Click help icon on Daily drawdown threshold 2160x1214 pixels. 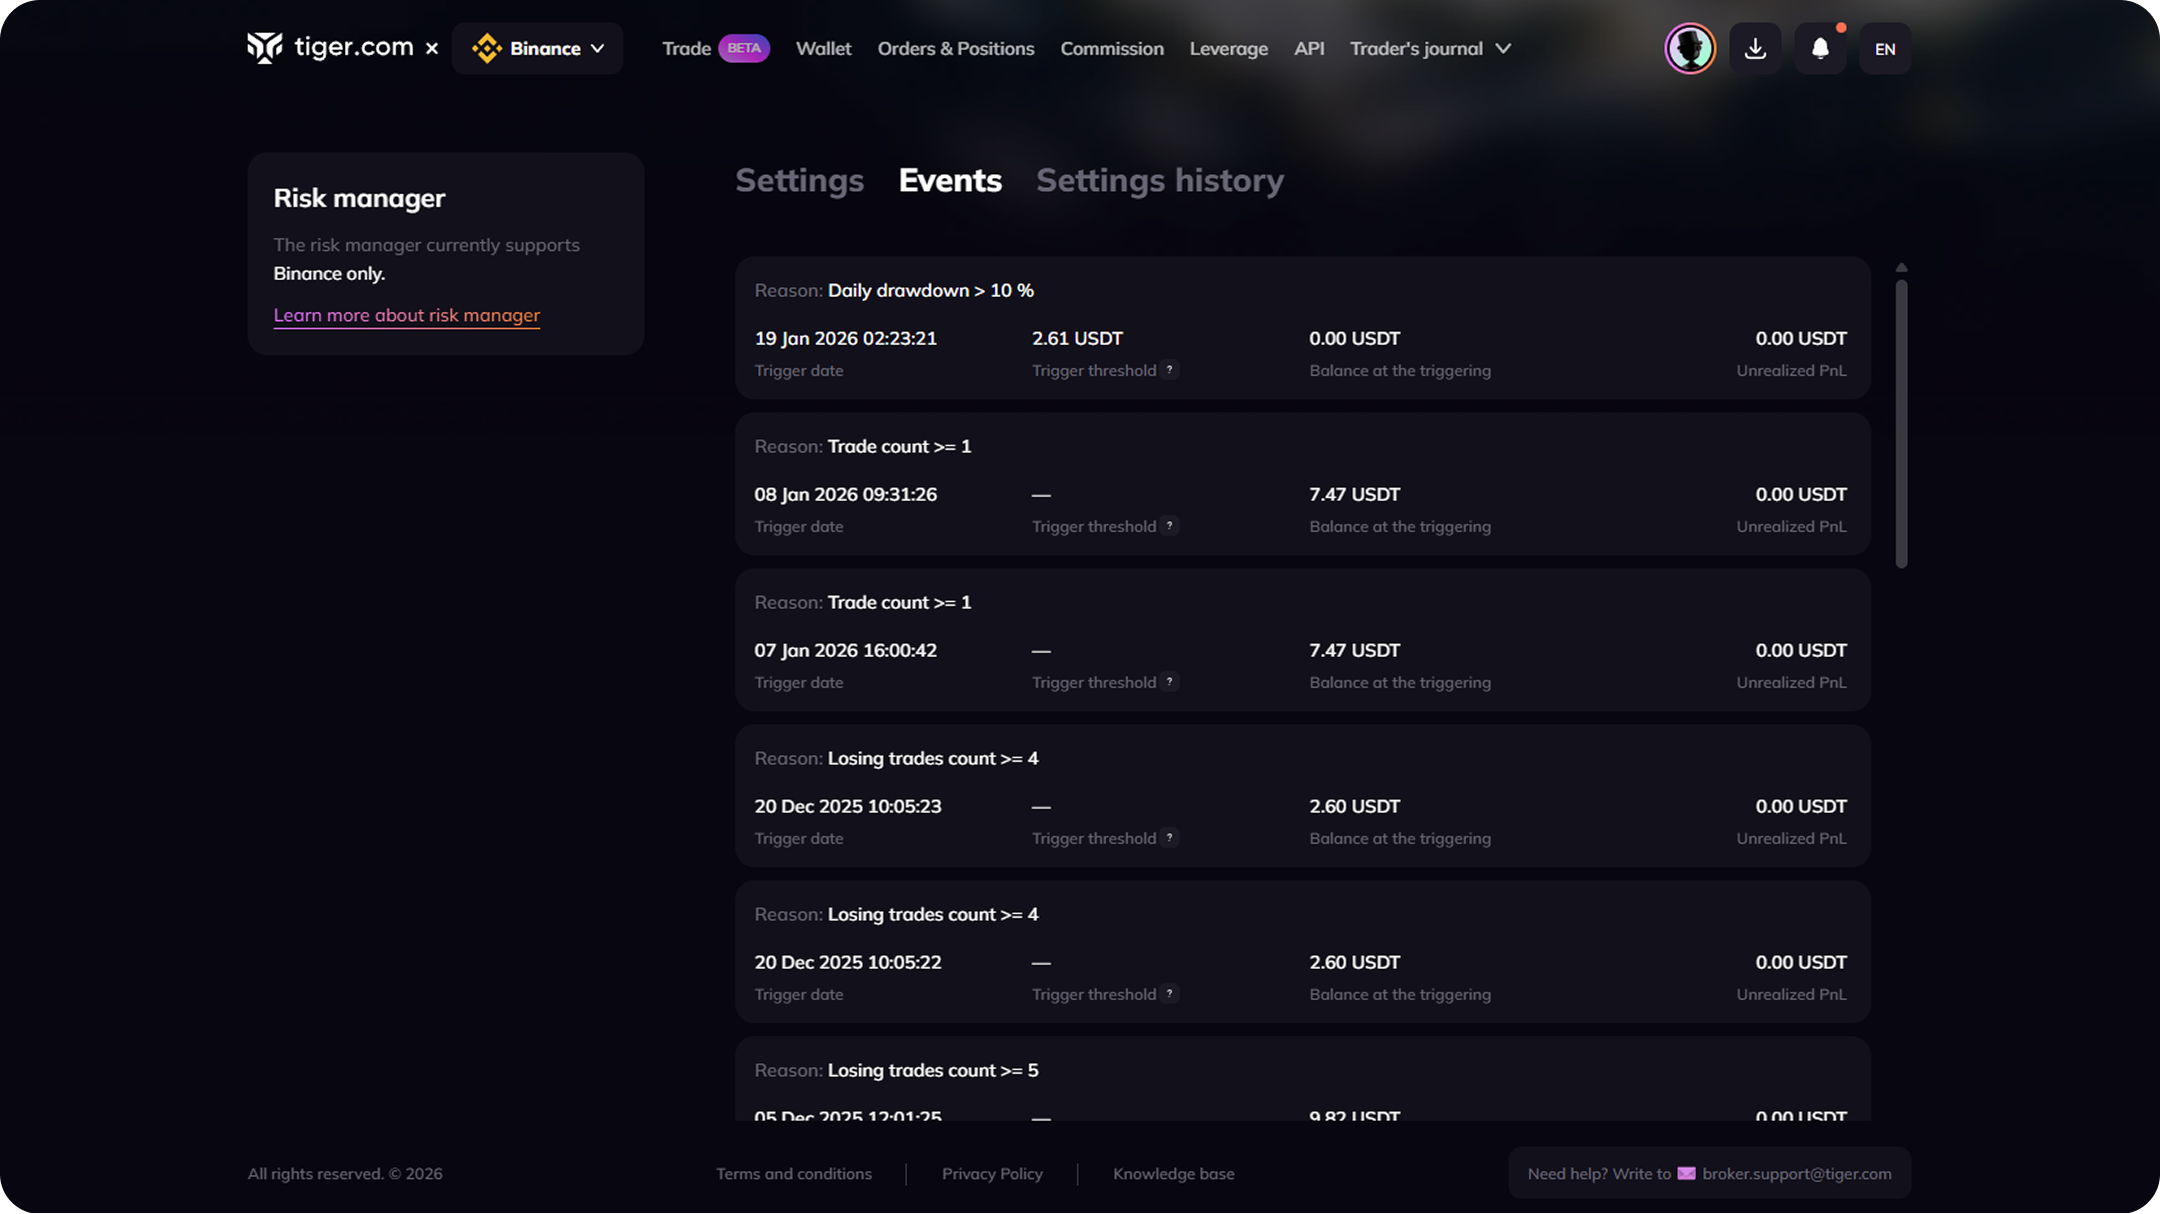1169,370
